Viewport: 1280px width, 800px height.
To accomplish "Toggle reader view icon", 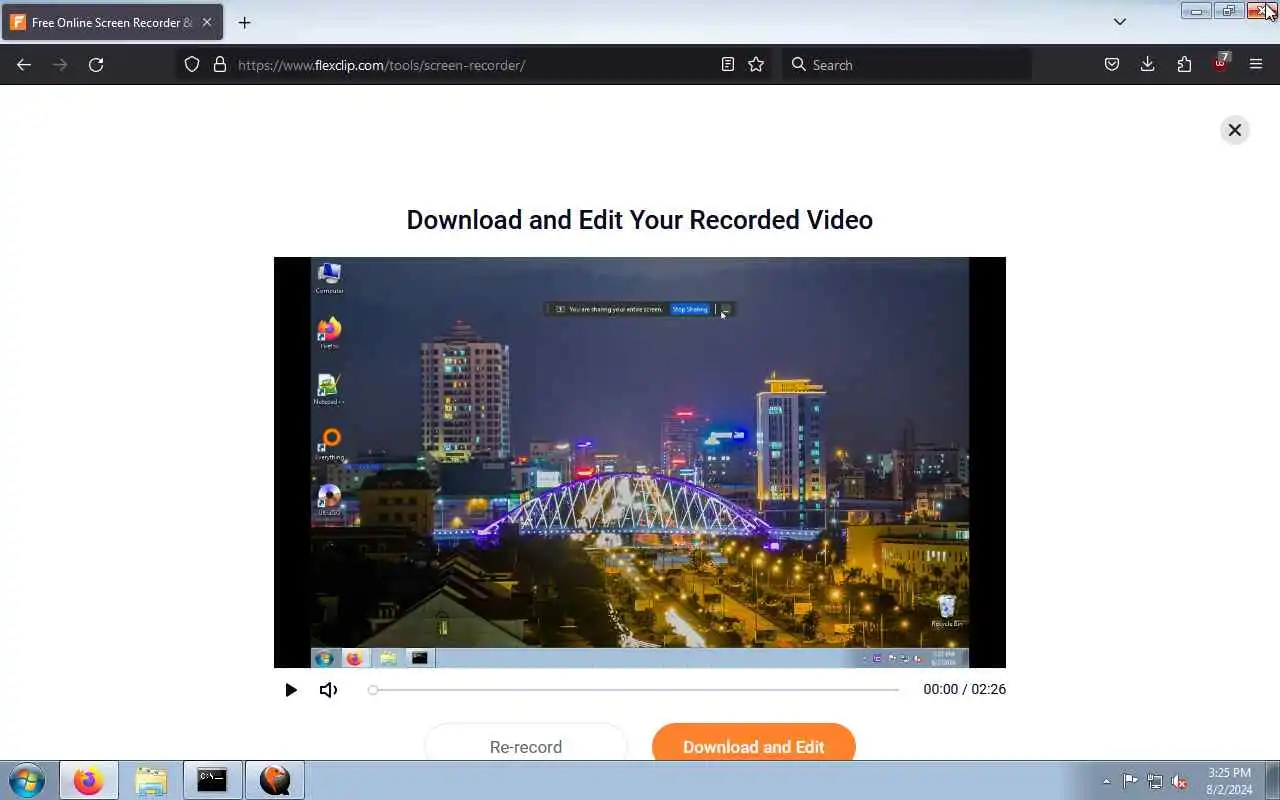I will click(x=728, y=65).
